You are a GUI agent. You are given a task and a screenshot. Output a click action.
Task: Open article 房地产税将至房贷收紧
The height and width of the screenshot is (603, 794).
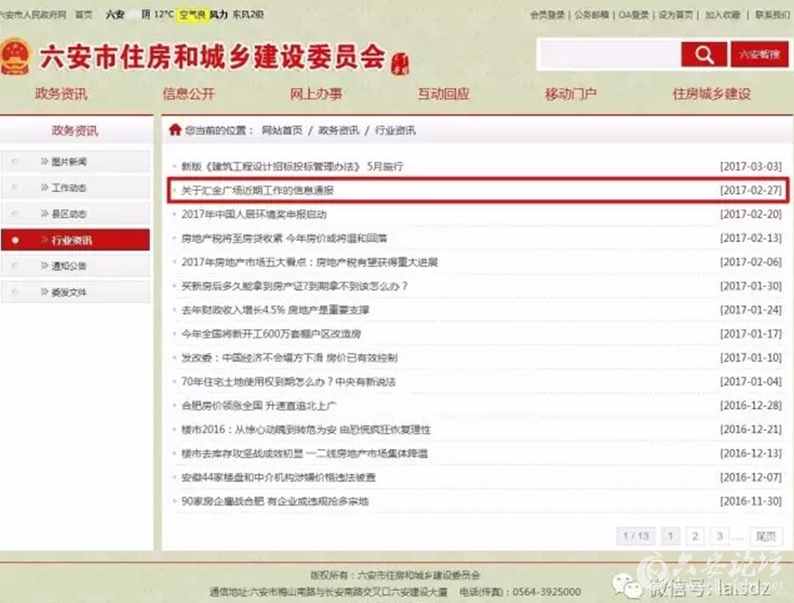point(284,238)
